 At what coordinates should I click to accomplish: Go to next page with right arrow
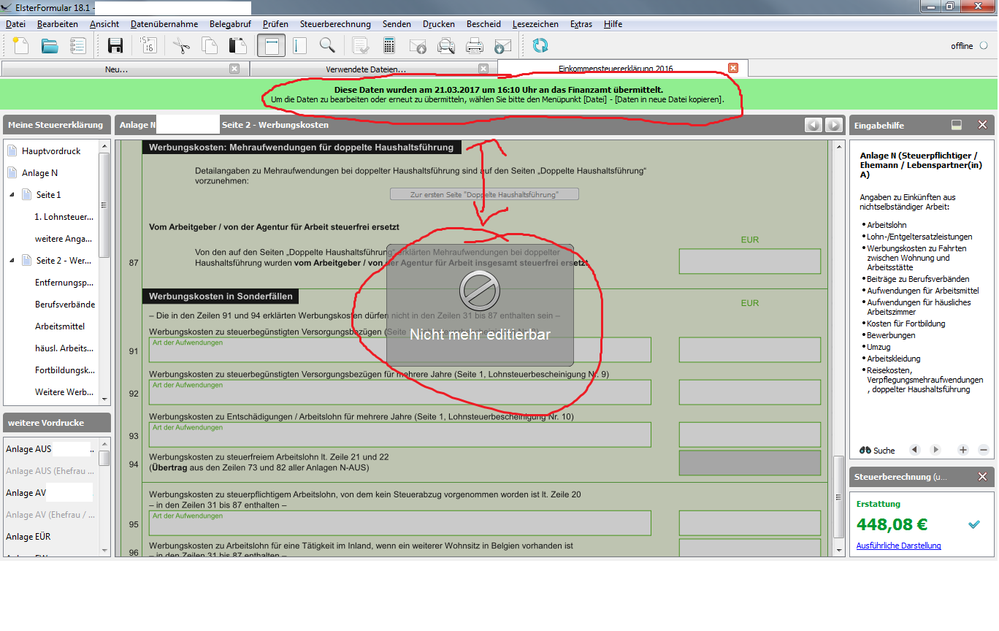833,125
